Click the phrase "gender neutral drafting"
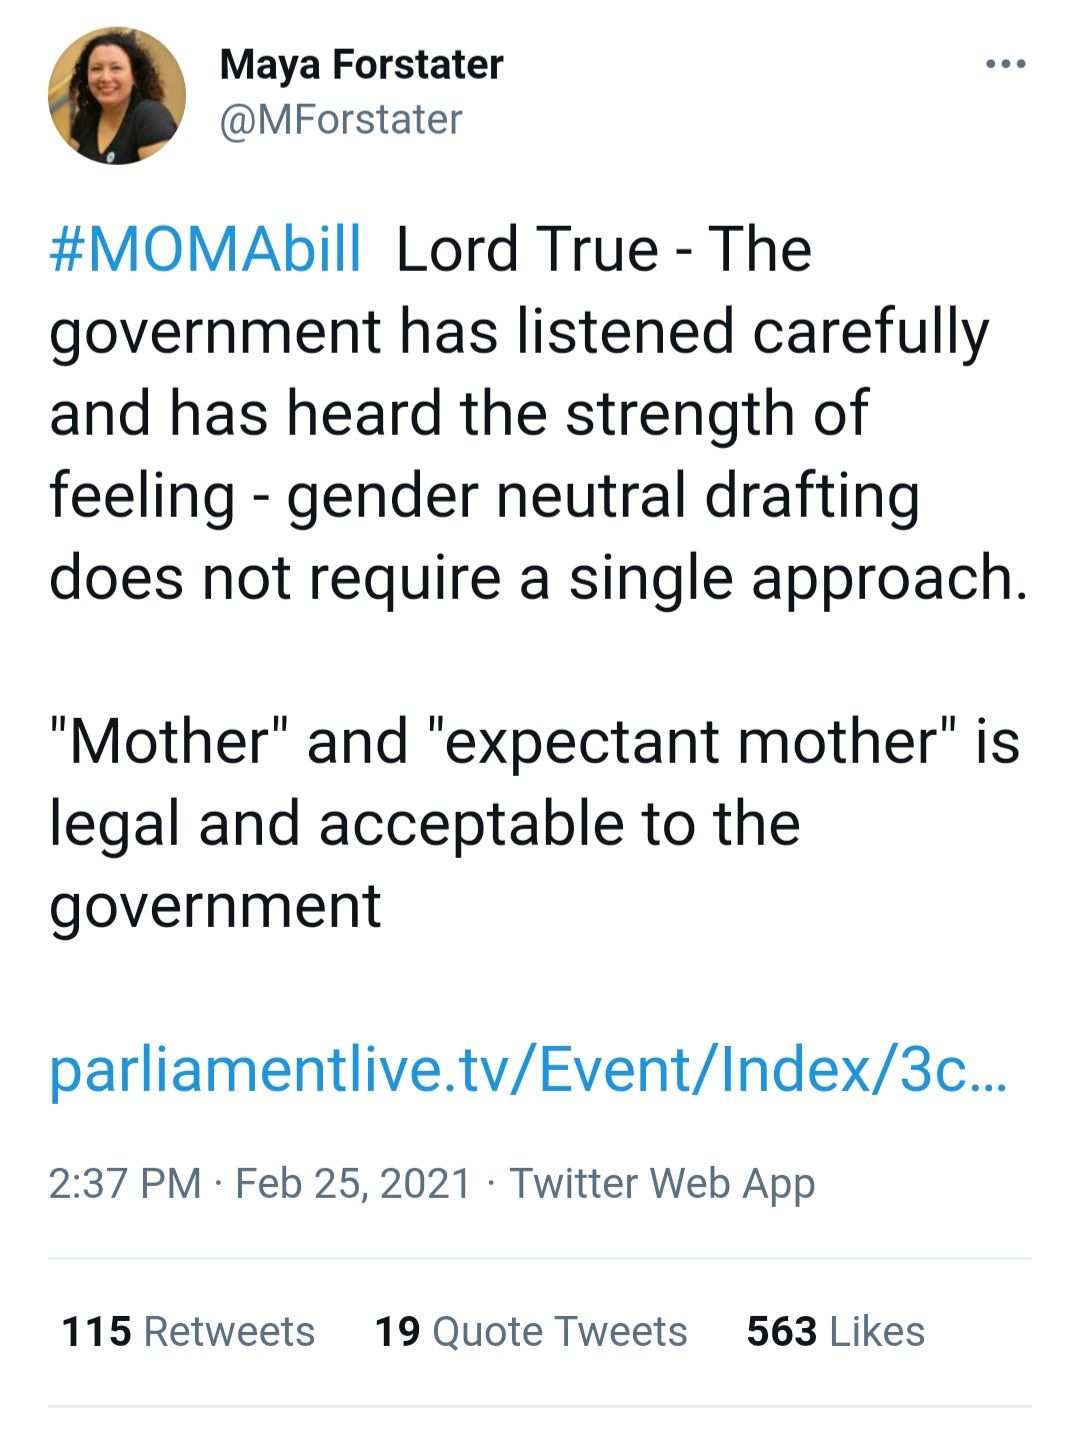 click(603, 497)
